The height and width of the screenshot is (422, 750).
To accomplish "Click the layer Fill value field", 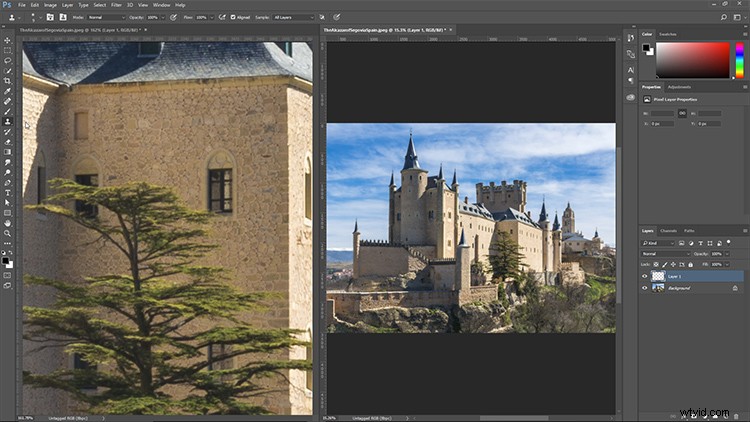I will 716,265.
